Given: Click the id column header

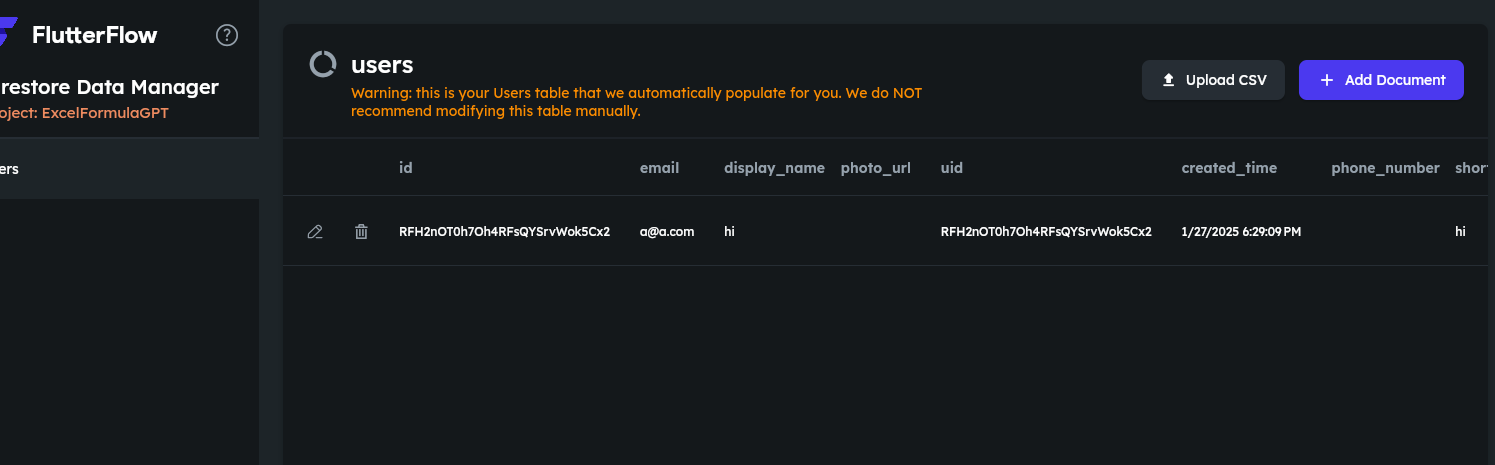Looking at the screenshot, I should pyautogui.click(x=406, y=168).
